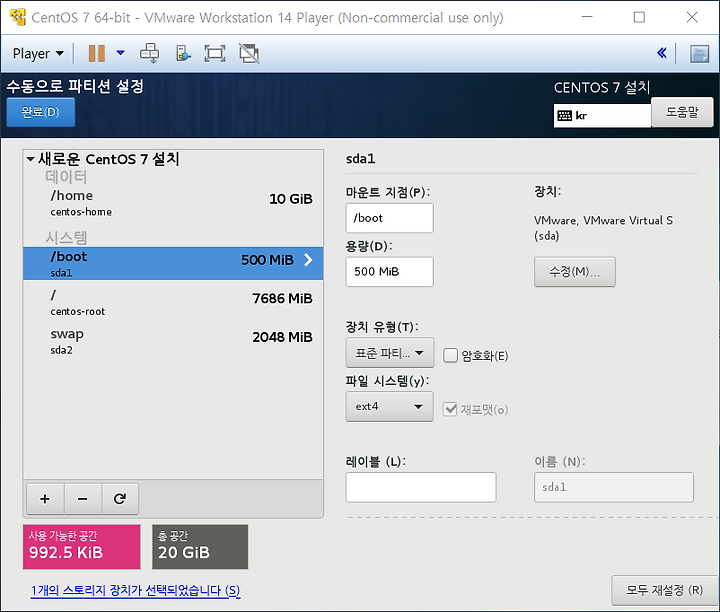Click the 용량 500 MiB input field
The width and height of the screenshot is (720, 612).
tap(389, 272)
